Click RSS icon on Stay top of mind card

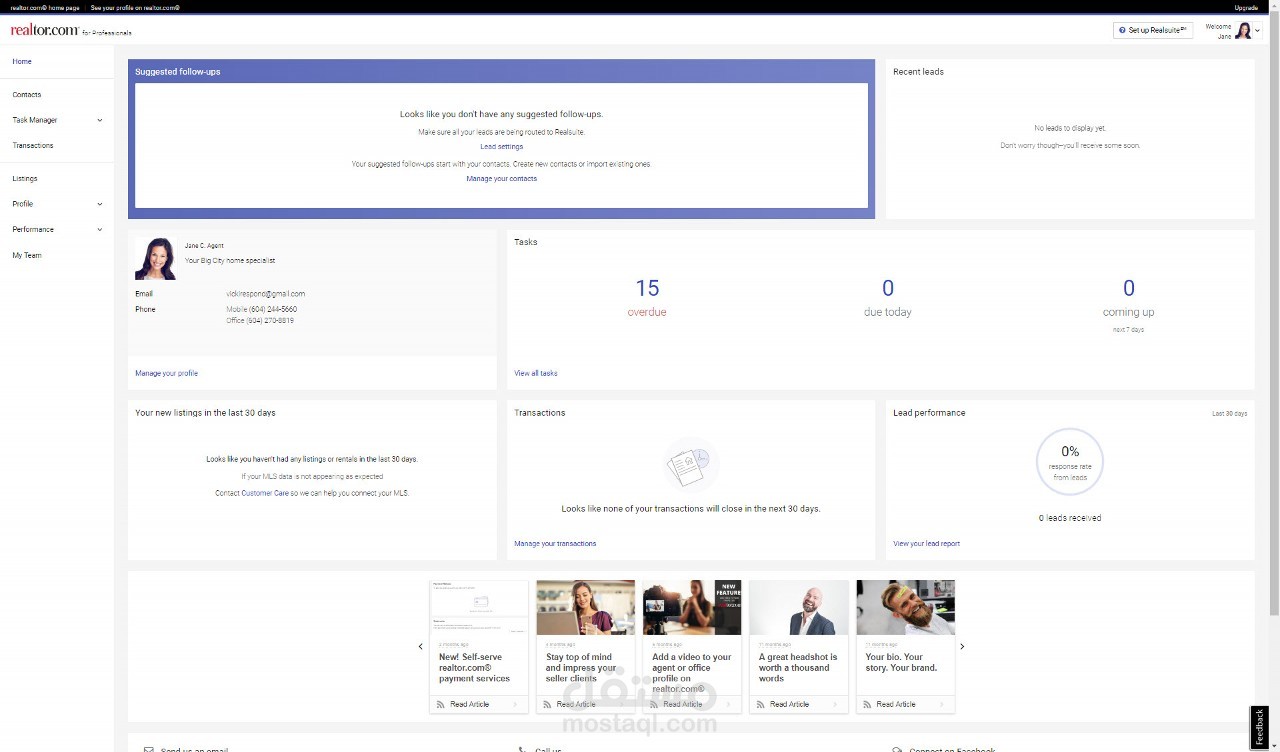point(546,704)
